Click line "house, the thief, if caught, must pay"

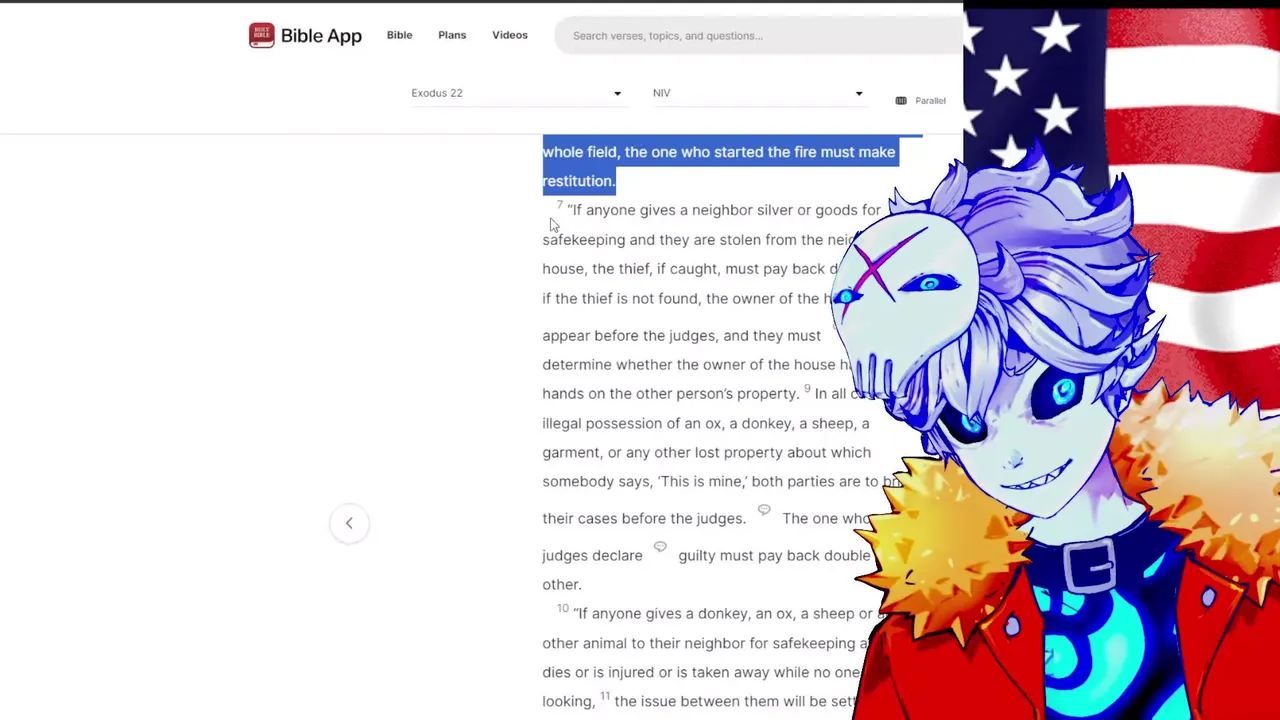(x=692, y=268)
